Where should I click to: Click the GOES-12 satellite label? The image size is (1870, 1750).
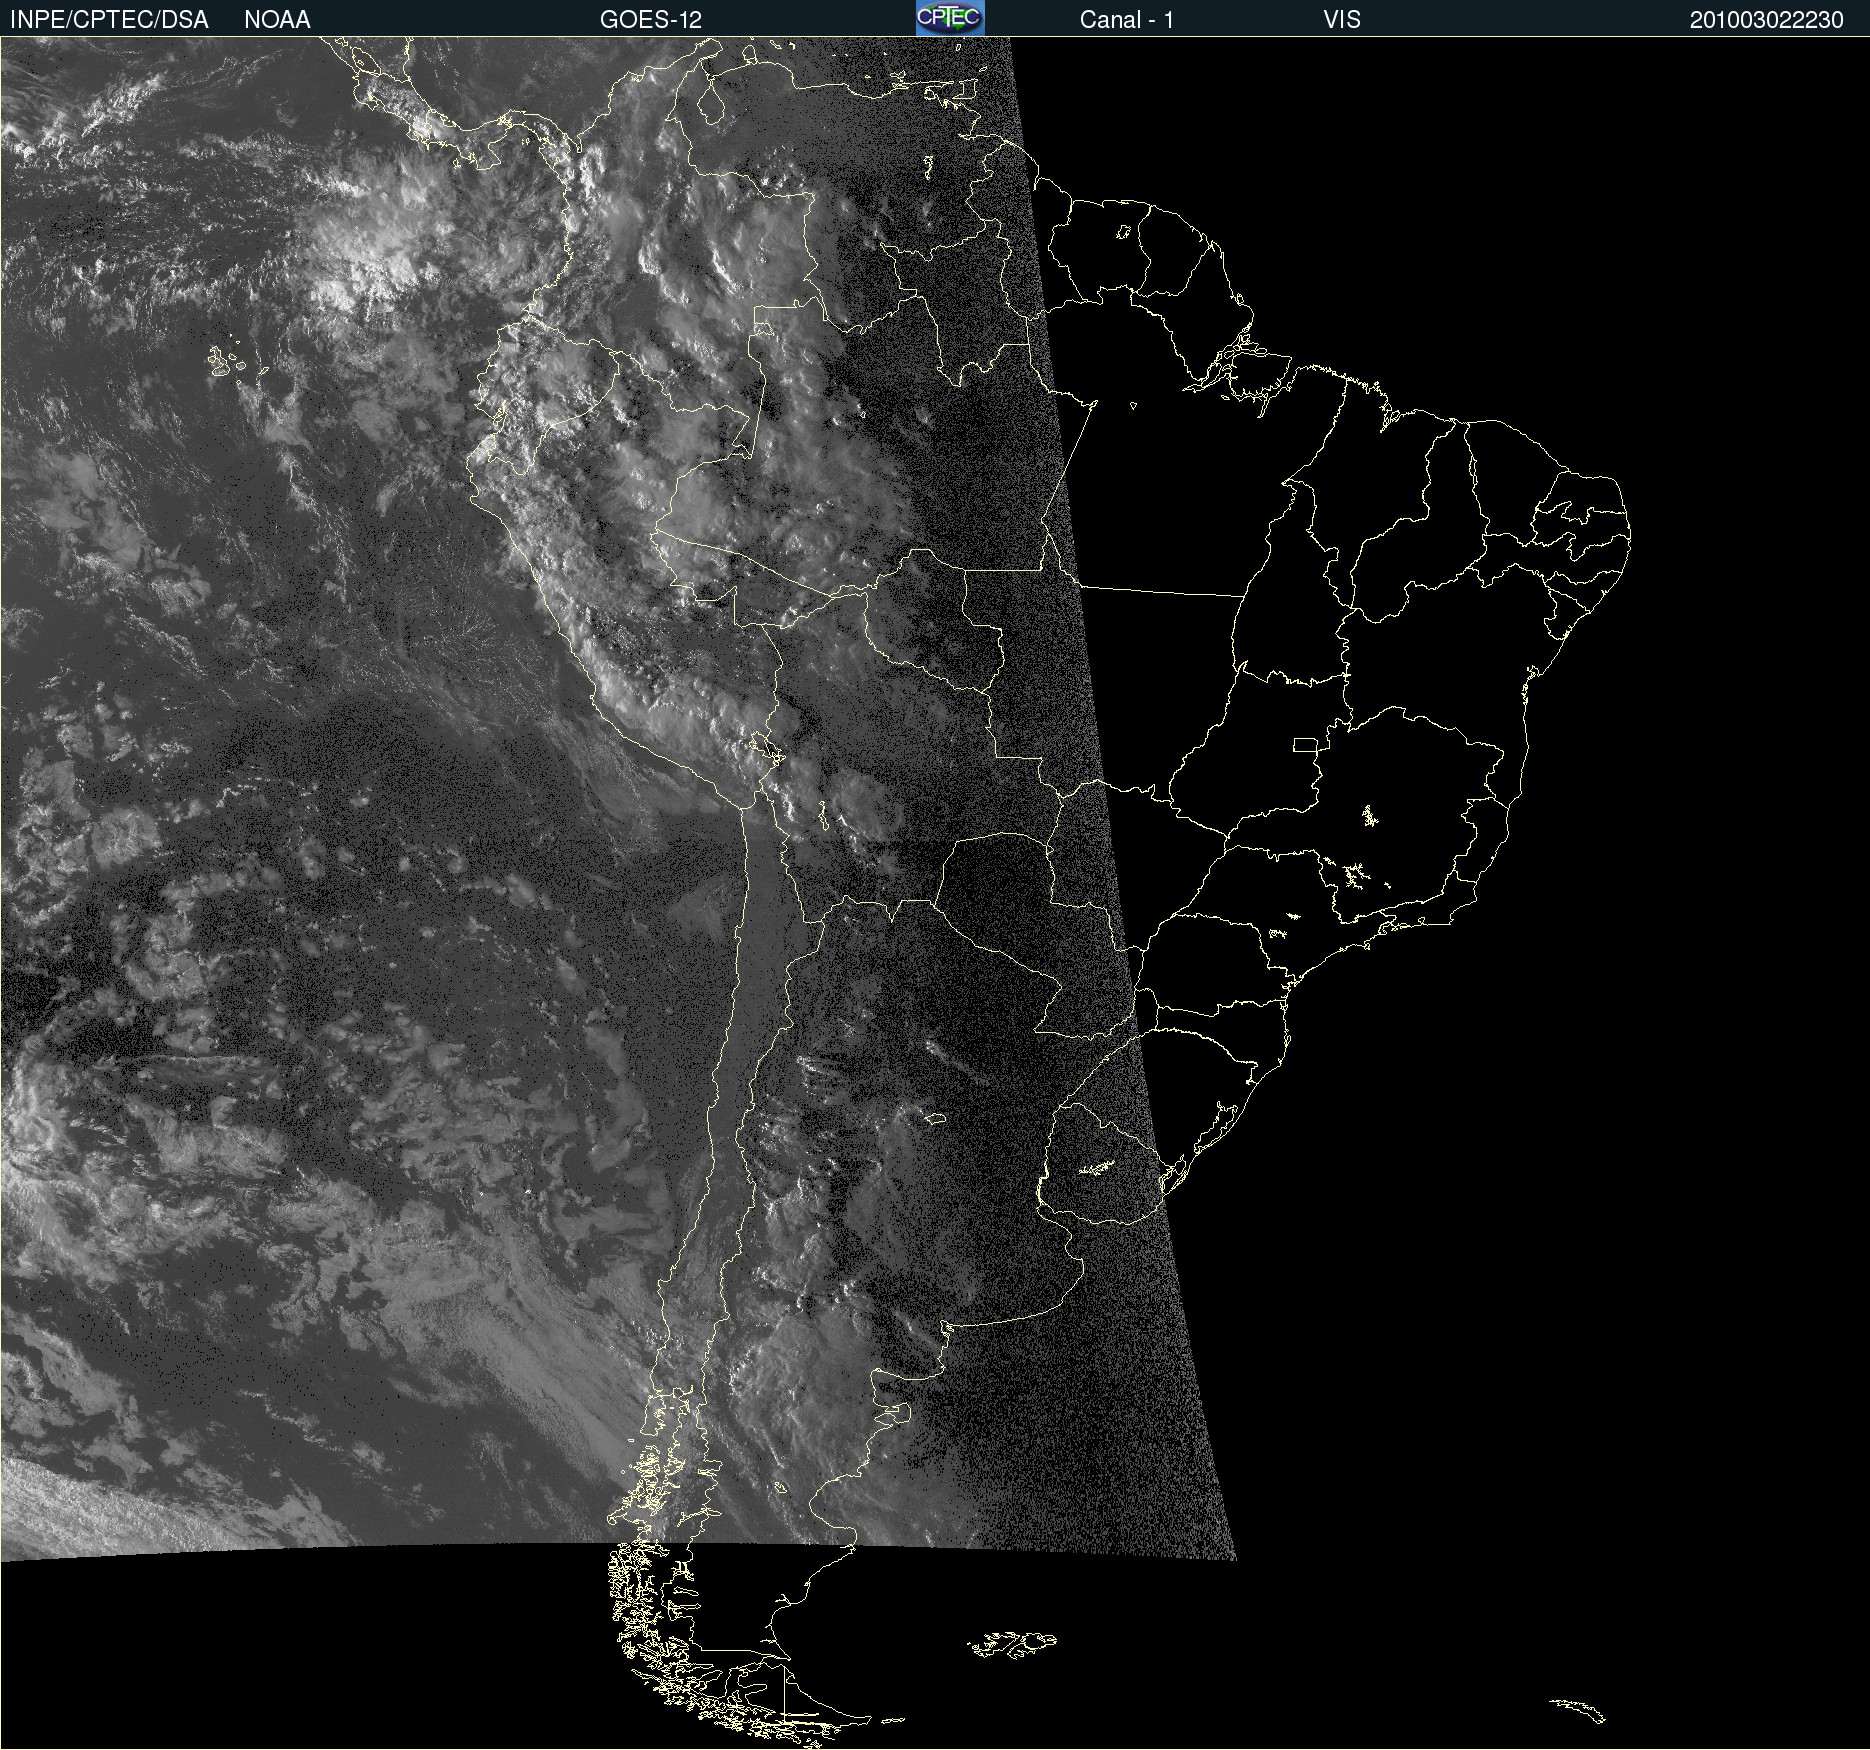[x=651, y=20]
